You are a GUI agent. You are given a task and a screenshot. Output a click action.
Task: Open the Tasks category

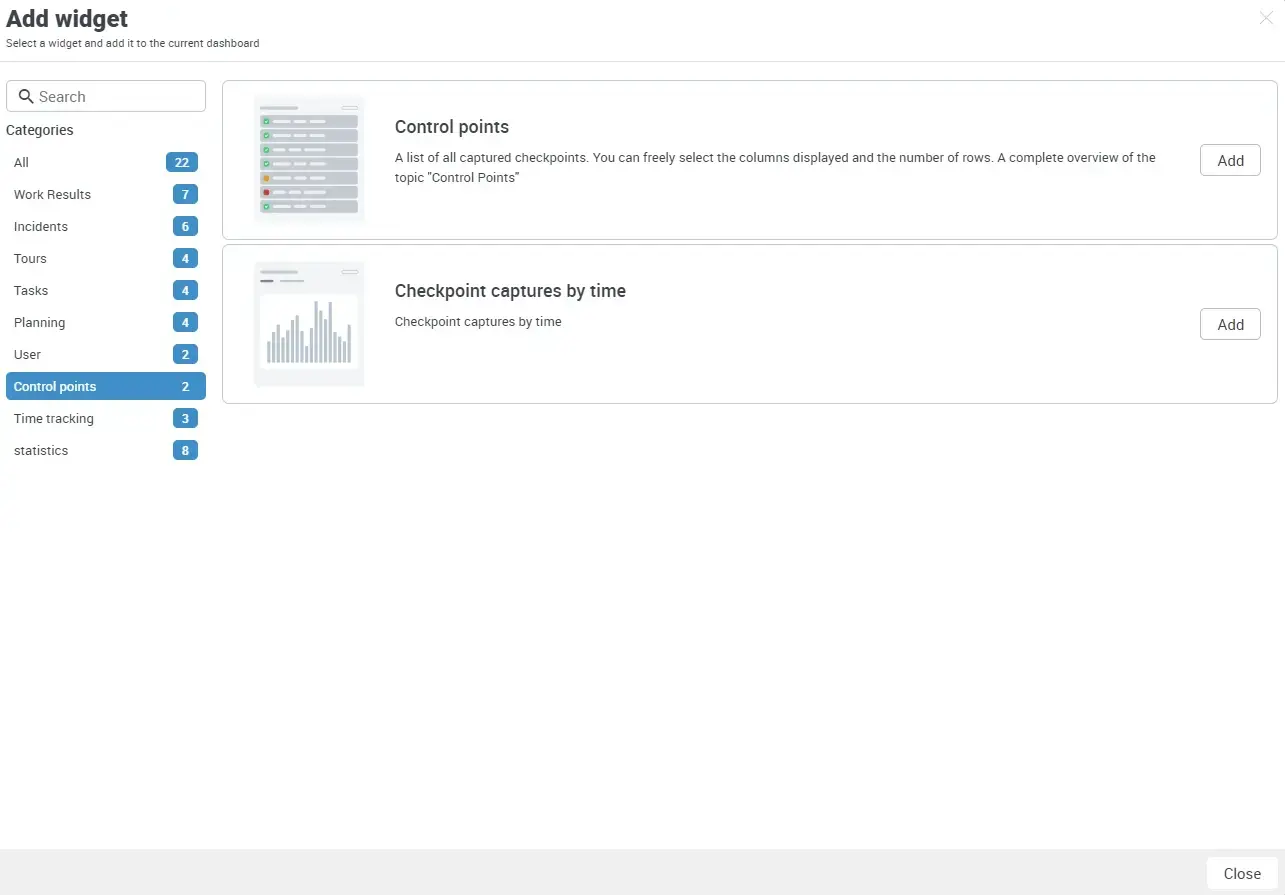coord(30,290)
